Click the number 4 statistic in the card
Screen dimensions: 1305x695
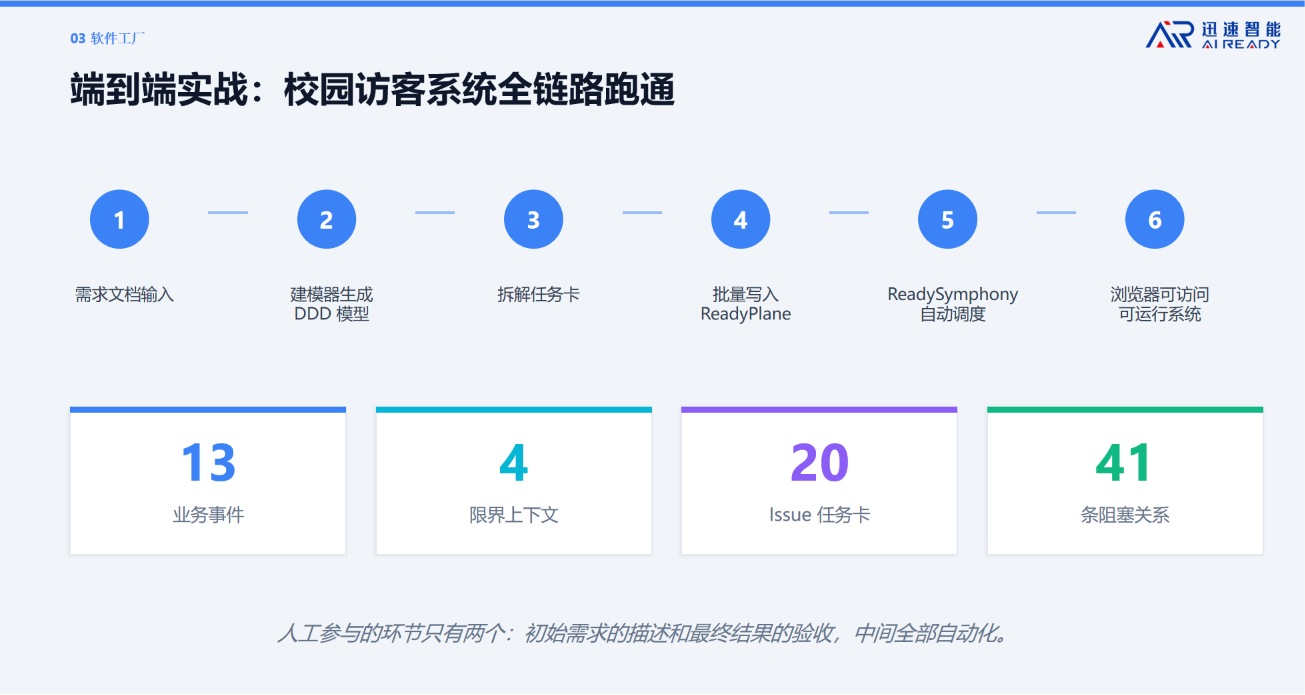(513, 462)
